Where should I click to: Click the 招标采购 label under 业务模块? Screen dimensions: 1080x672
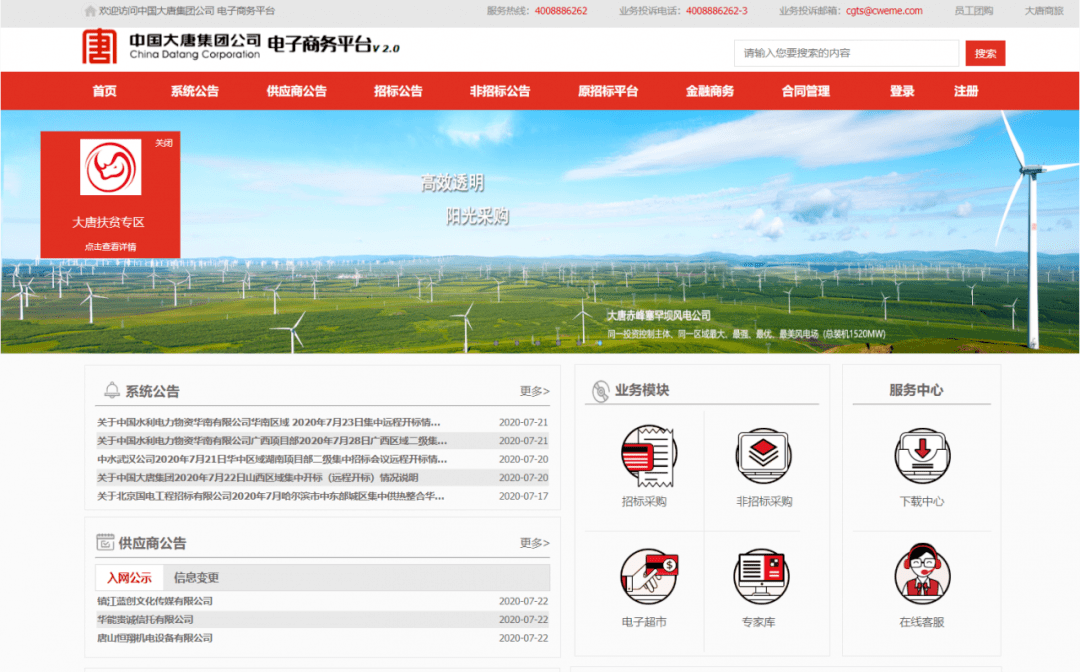(644, 502)
